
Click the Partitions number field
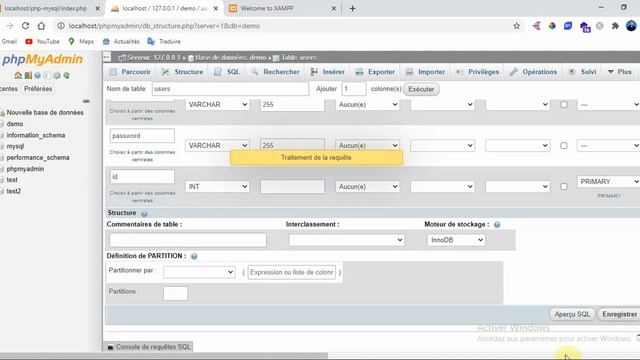click(176, 293)
